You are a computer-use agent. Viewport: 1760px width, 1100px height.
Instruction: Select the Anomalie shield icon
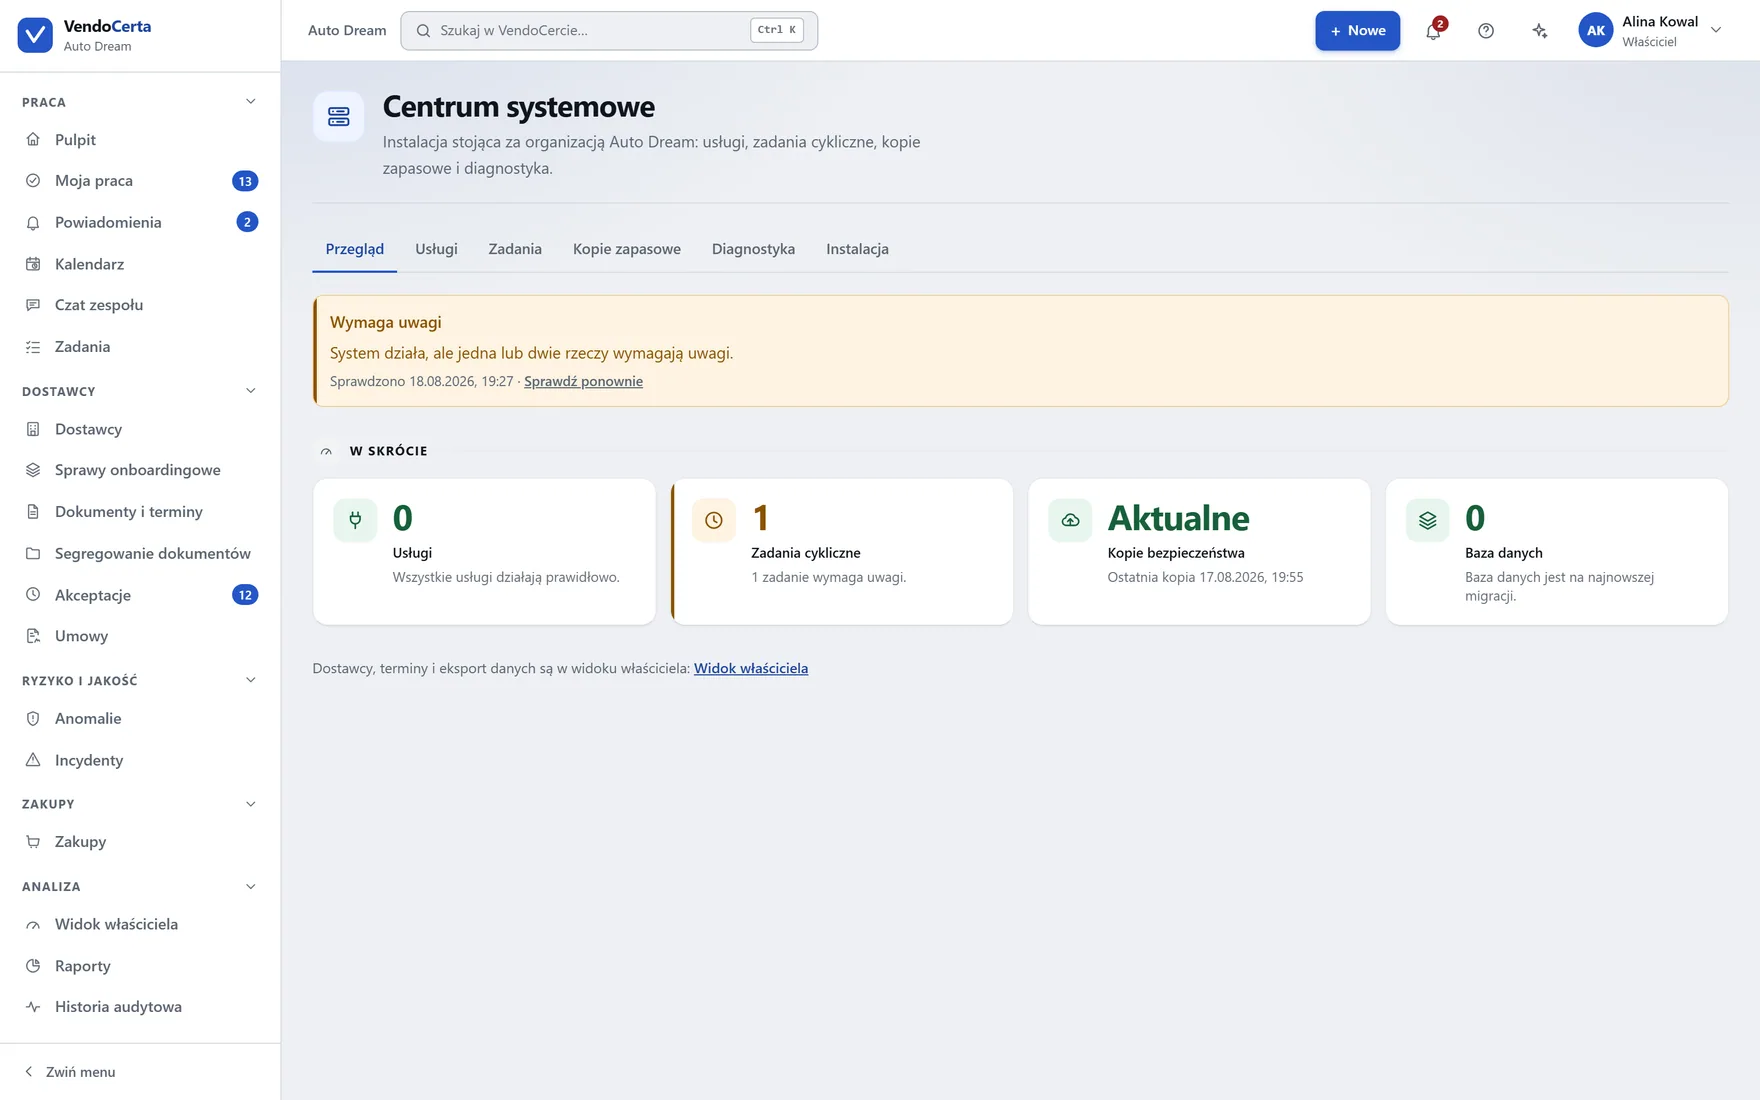33,718
